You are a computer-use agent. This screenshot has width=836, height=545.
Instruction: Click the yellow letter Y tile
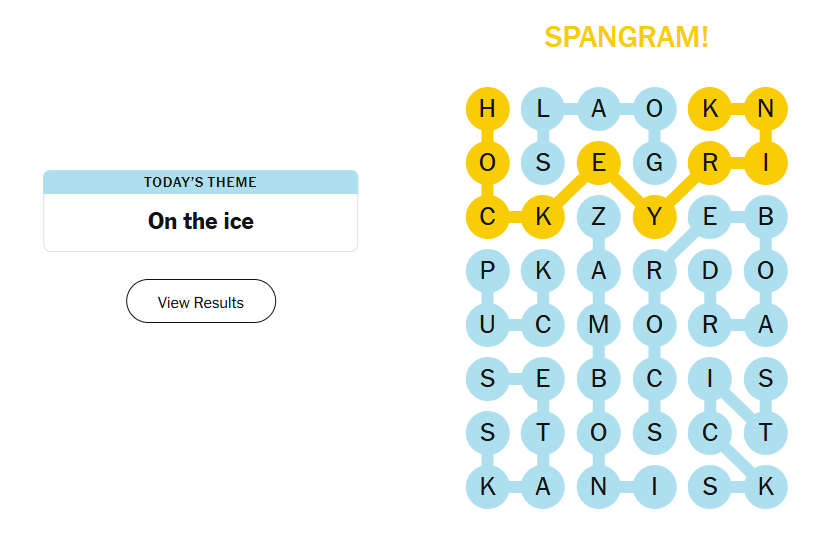pos(655,217)
